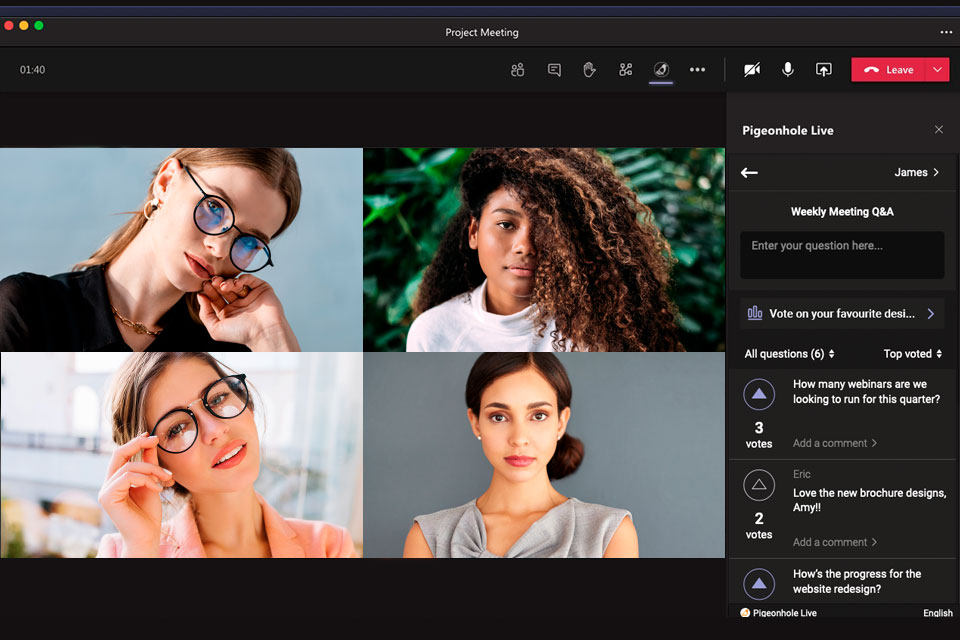Click the '3 votes' count
960x640 pixels.
pos(759,435)
